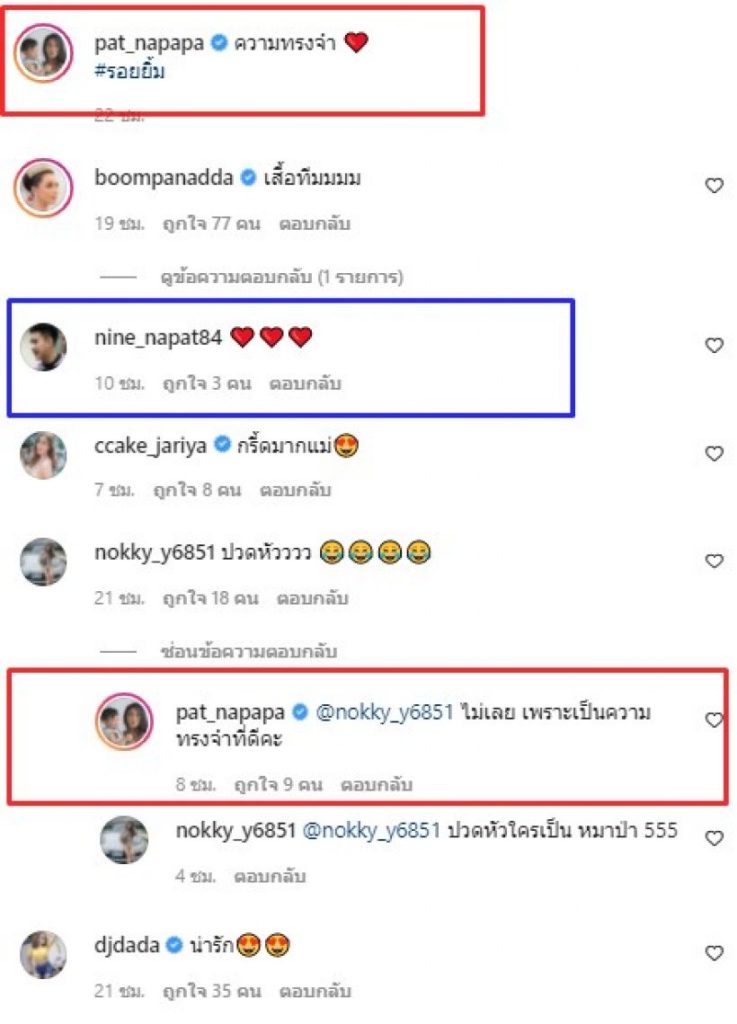Open the @nokky_y6851 mention in pat_napapa's reply
This screenshot has width=737, height=1024.
384,712
